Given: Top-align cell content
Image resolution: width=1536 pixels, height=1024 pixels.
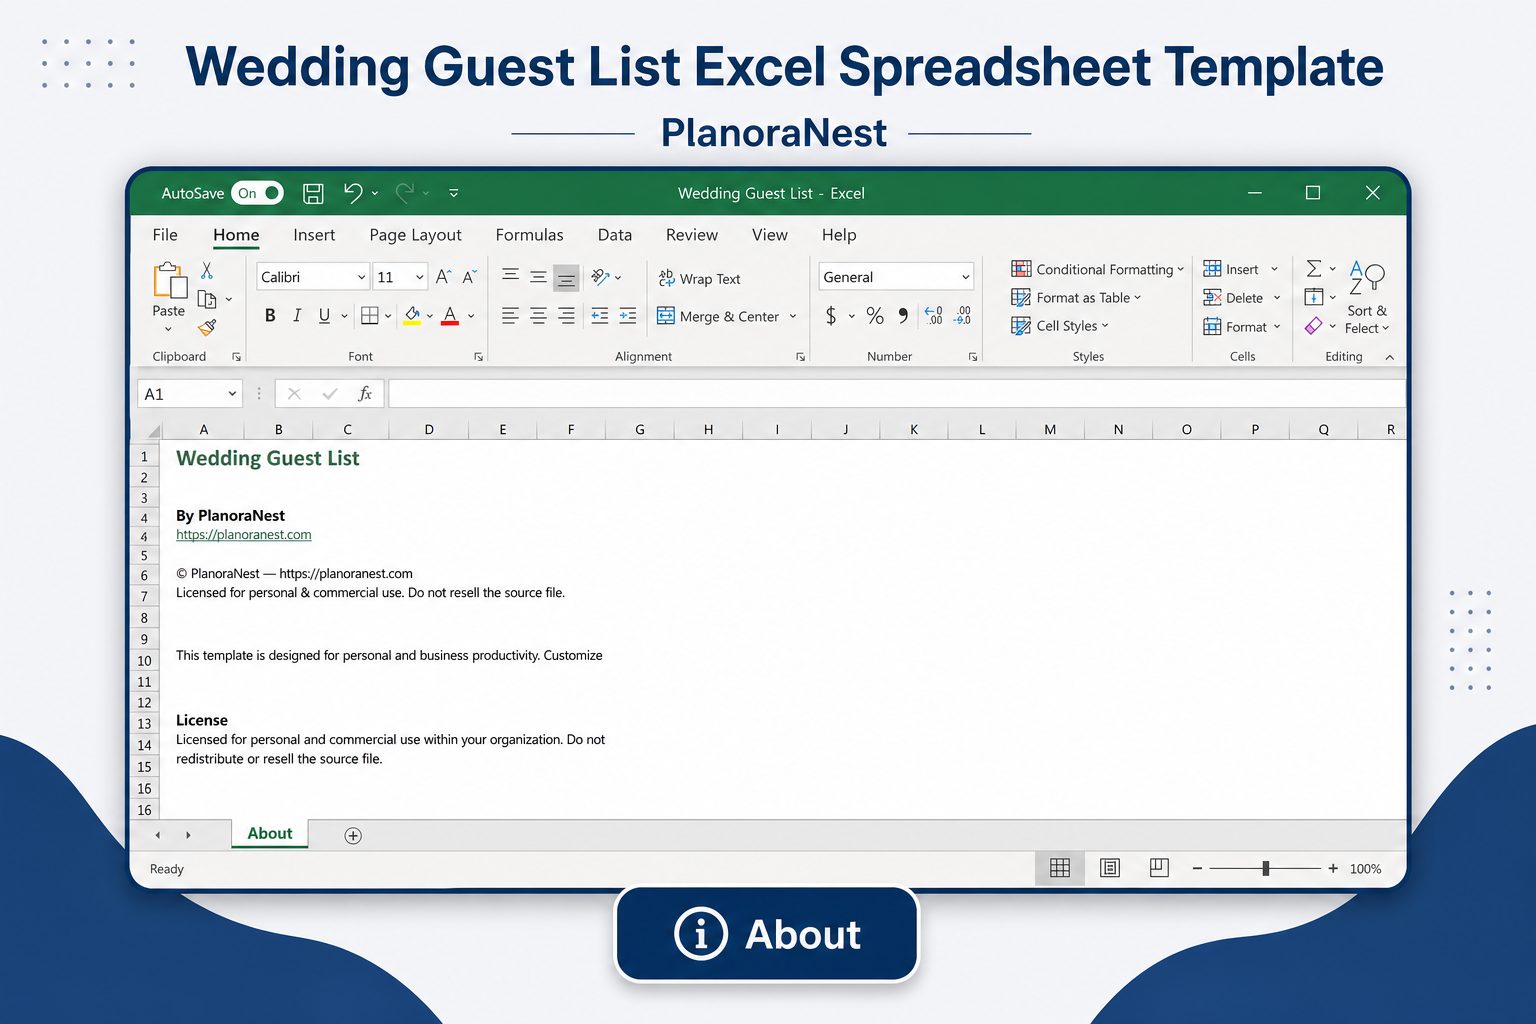Looking at the screenshot, I should click(x=510, y=276).
